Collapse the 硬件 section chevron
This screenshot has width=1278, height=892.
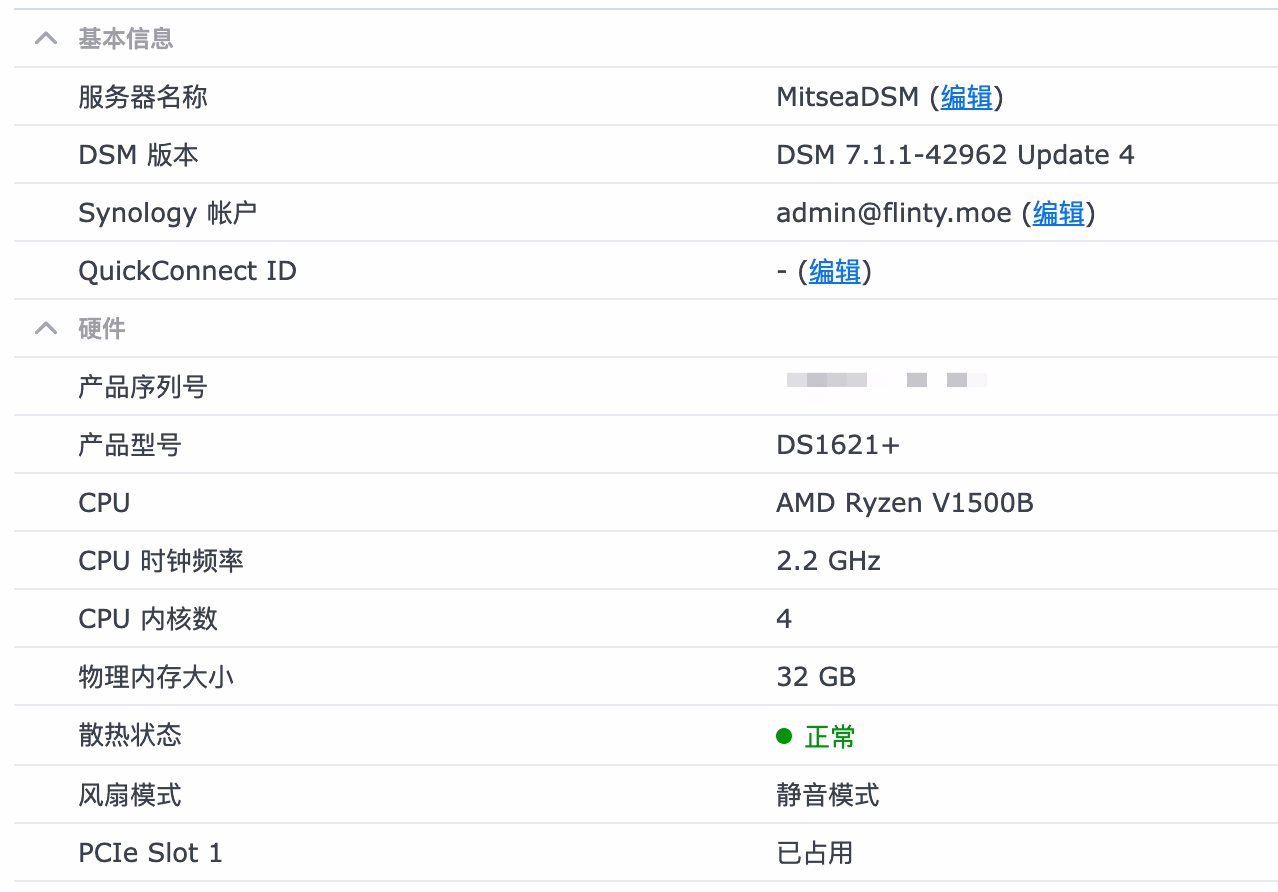click(x=46, y=328)
